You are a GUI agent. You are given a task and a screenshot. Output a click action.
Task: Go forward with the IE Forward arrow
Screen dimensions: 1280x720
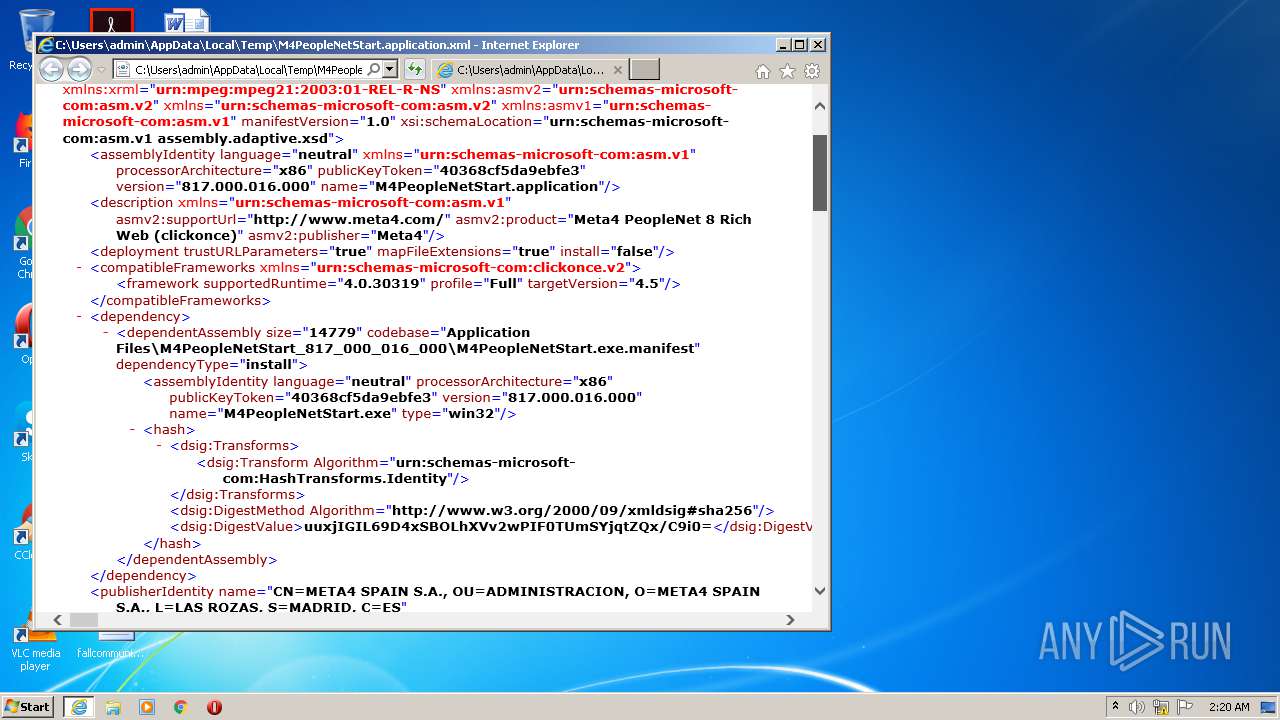pos(79,69)
